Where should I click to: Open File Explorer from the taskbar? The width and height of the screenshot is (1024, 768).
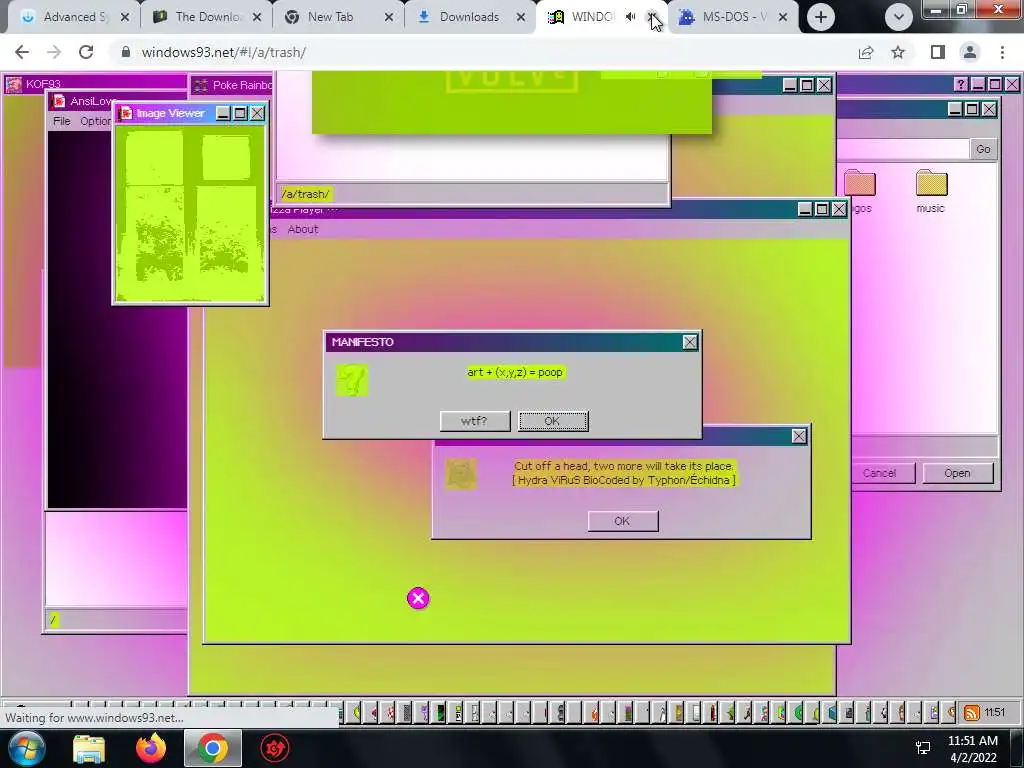pos(89,748)
